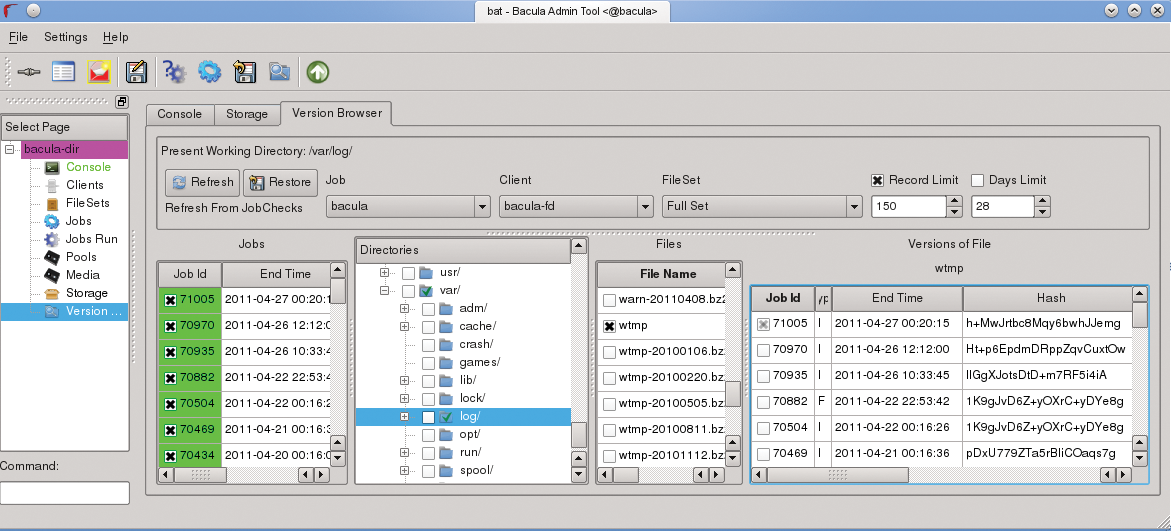This screenshot has width=1171, height=531.
Task: Click the connect plug toolbar icon
Action: [x=28, y=72]
